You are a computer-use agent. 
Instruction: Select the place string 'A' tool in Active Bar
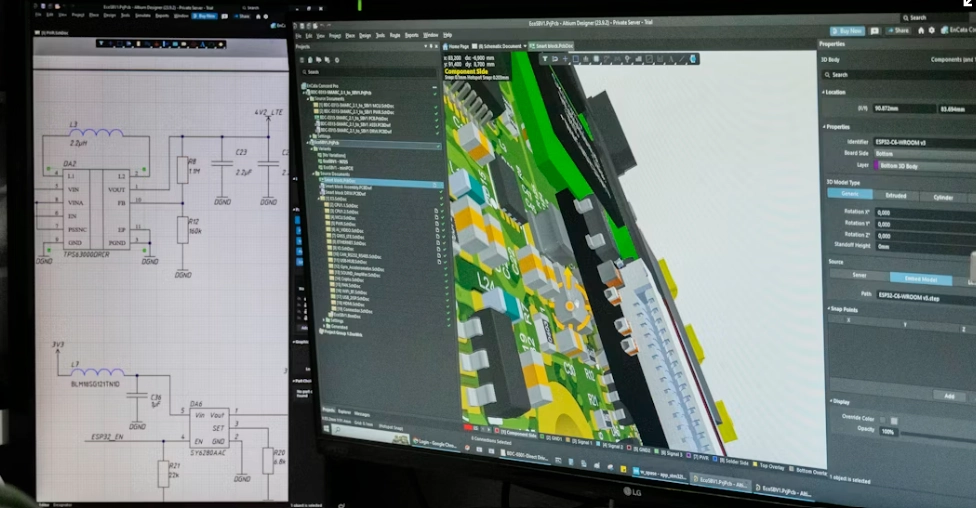tap(671, 59)
